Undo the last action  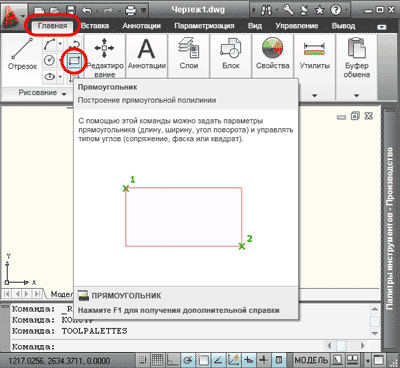point(87,11)
